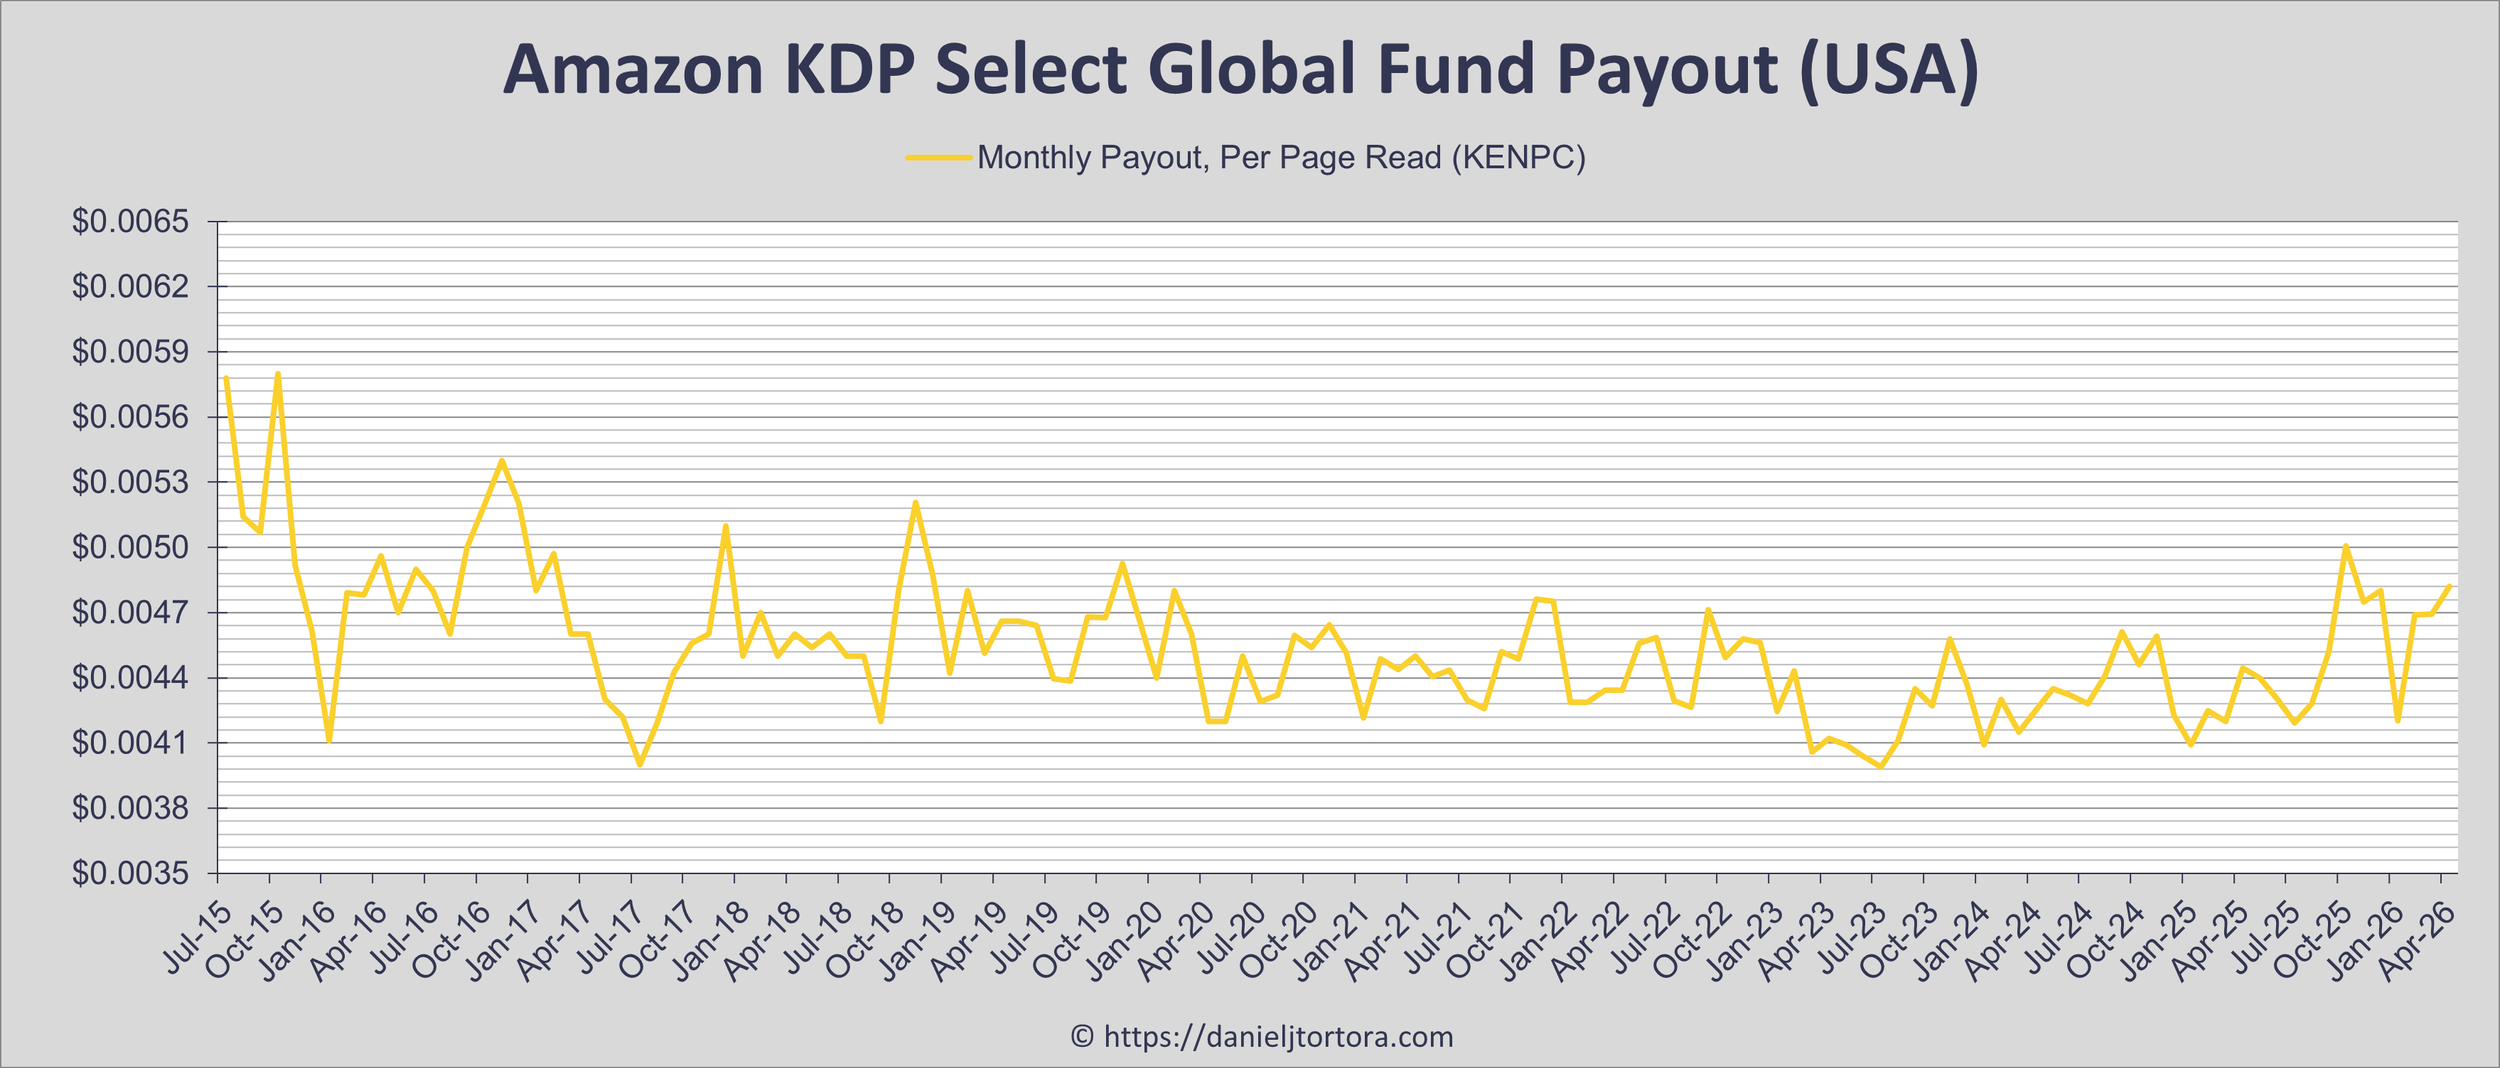Click the x-axis label Jul-18

[x=818, y=941]
